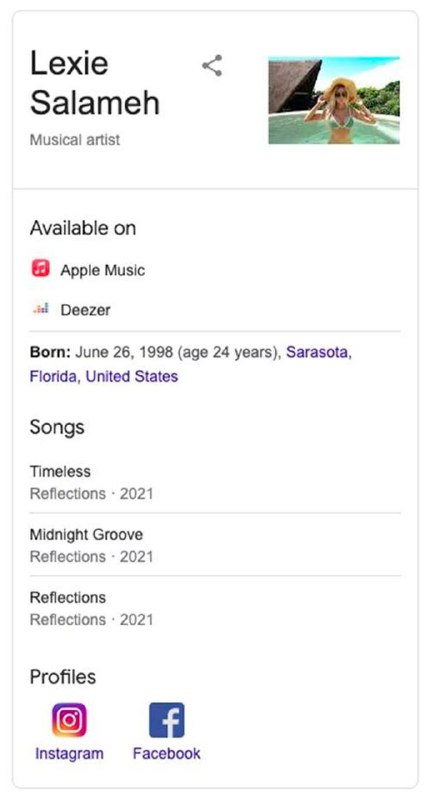Select the song titled Reflections
430x800 pixels.
click(68, 597)
